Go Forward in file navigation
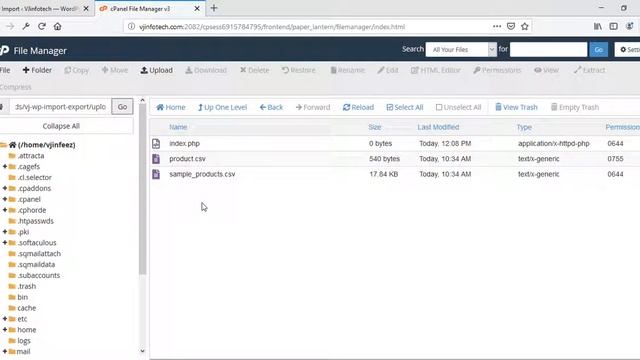640x360 pixels. (x=313, y=107)
